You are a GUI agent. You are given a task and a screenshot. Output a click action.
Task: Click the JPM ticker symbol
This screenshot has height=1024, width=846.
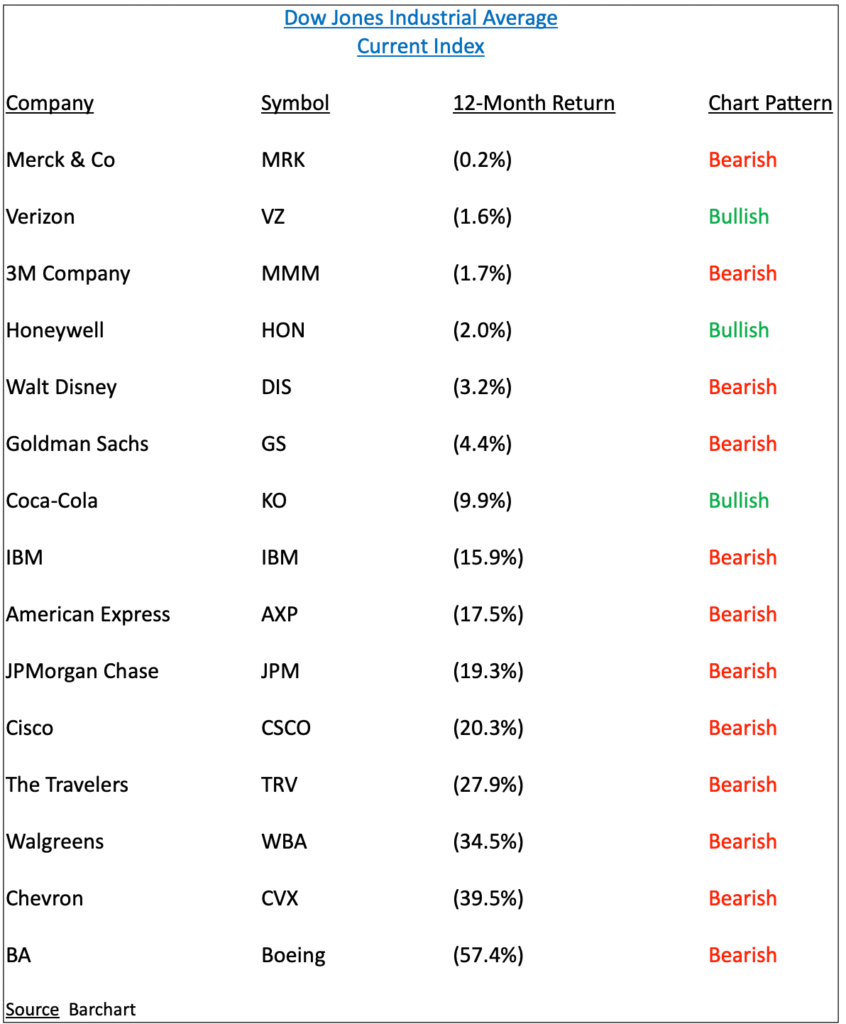280,671
